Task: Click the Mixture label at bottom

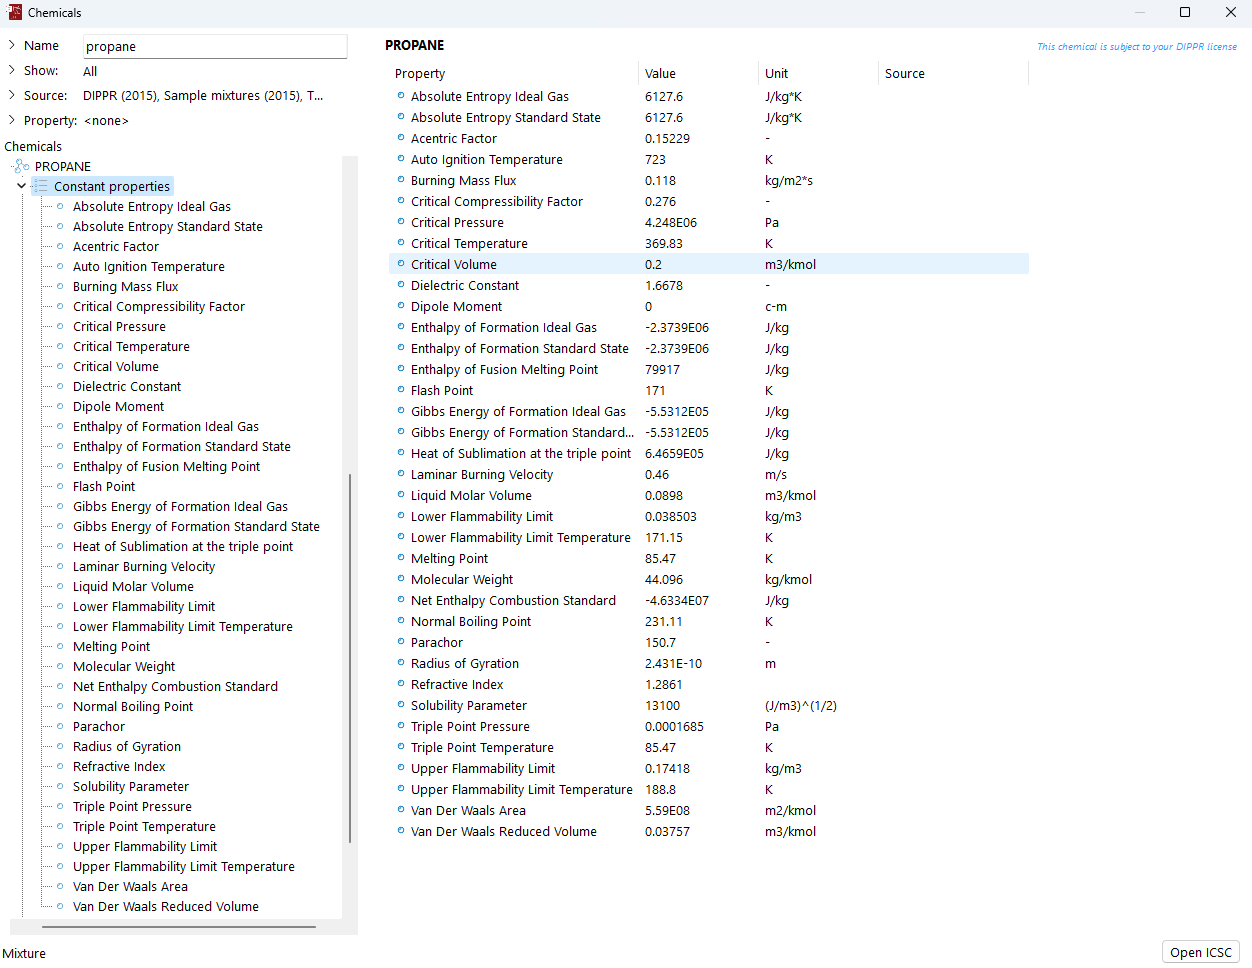Action: [x=24, y=953]
